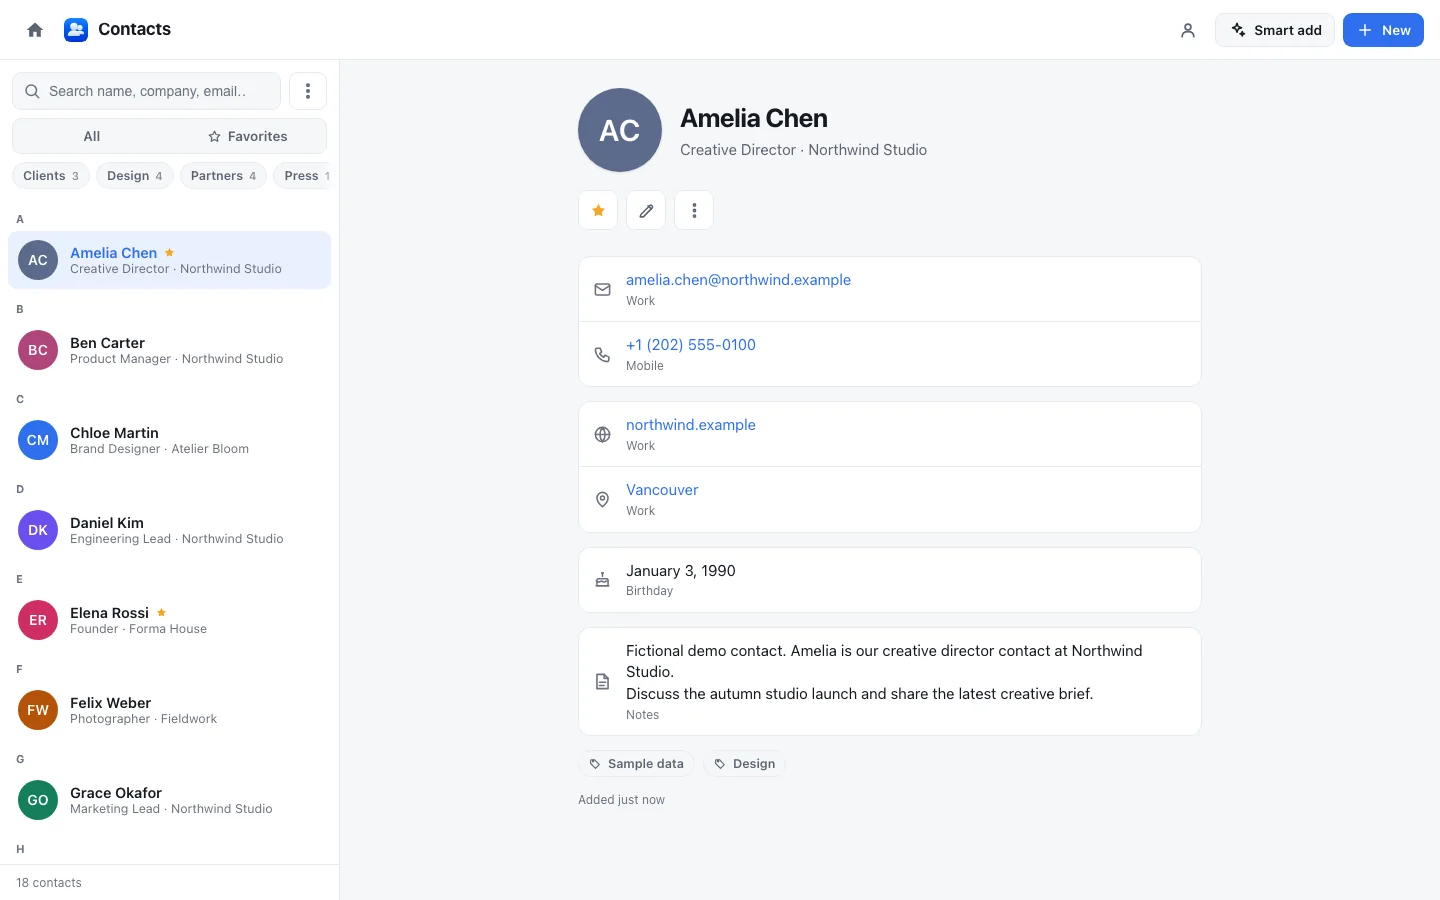Open the Vancouver address link
1440x900 pixels.
pos(662,490)
